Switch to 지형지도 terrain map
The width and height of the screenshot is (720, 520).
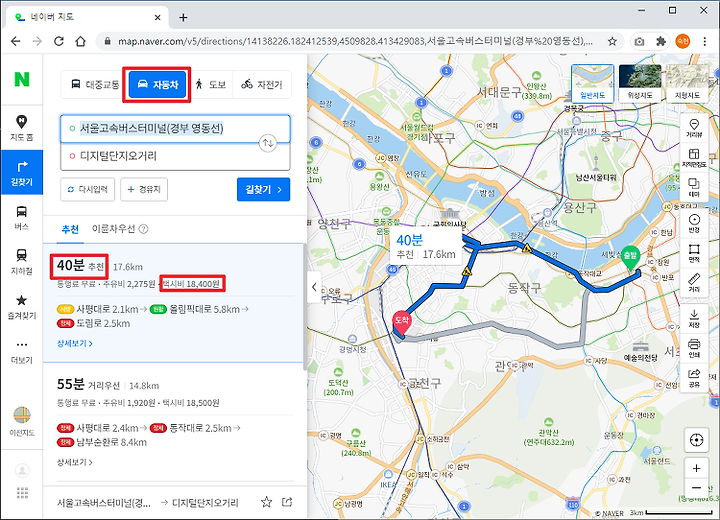(687, 84)
